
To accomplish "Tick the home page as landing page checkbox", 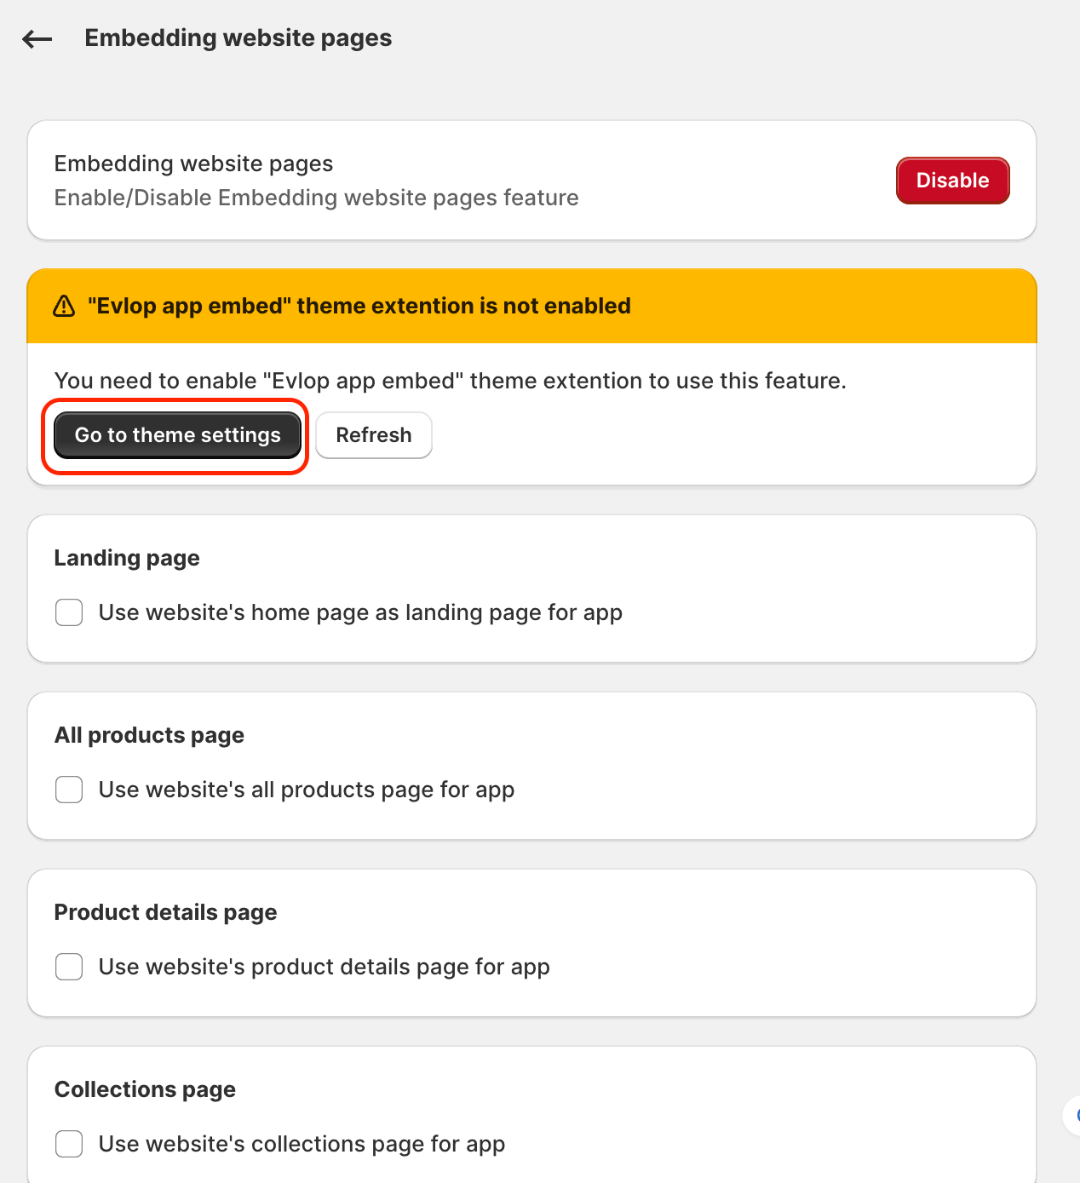I will (69, 612).
